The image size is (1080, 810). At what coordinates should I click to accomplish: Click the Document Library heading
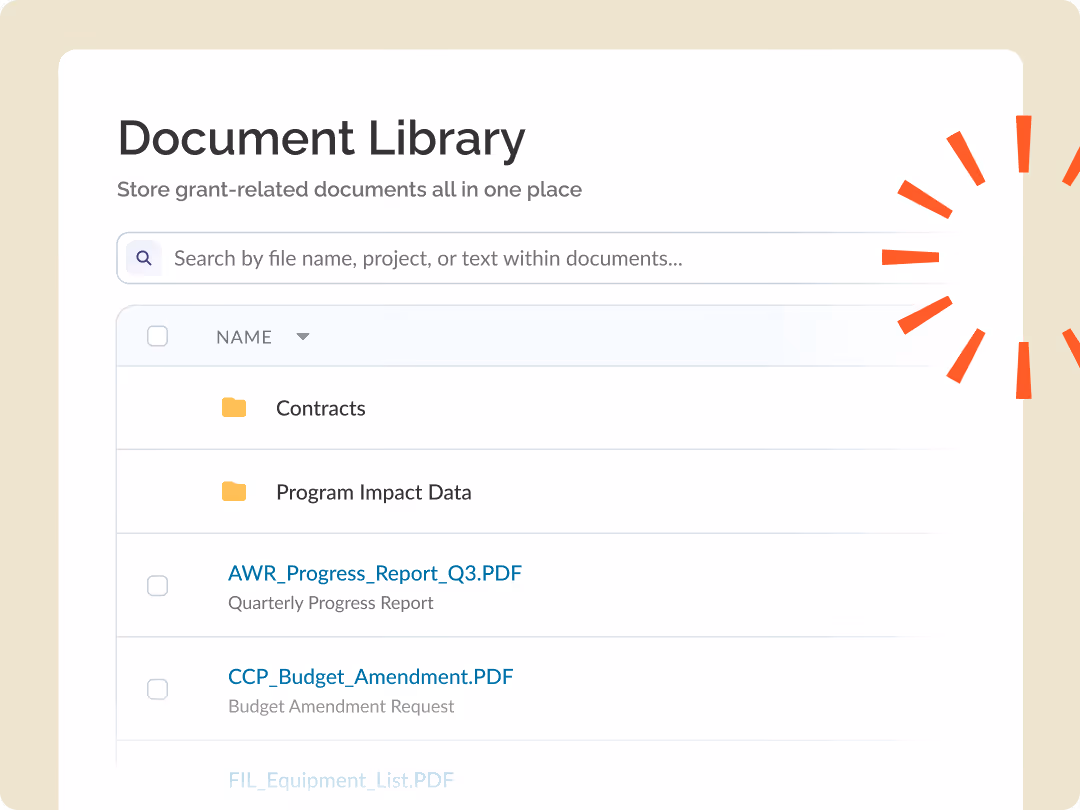pos(322,138)
